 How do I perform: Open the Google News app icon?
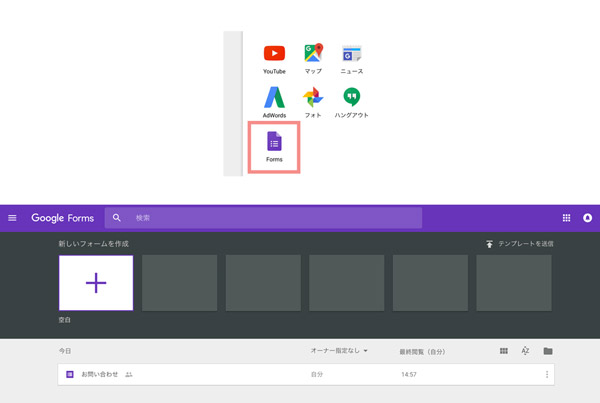pos(351,54)
